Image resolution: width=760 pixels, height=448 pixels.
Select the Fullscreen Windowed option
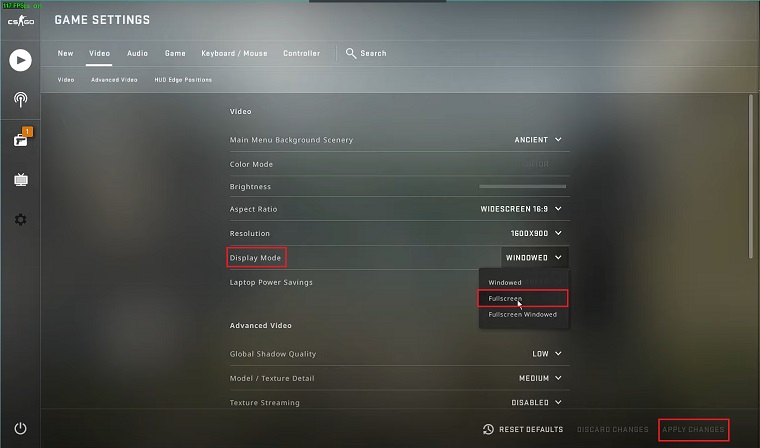pos(523,314)
